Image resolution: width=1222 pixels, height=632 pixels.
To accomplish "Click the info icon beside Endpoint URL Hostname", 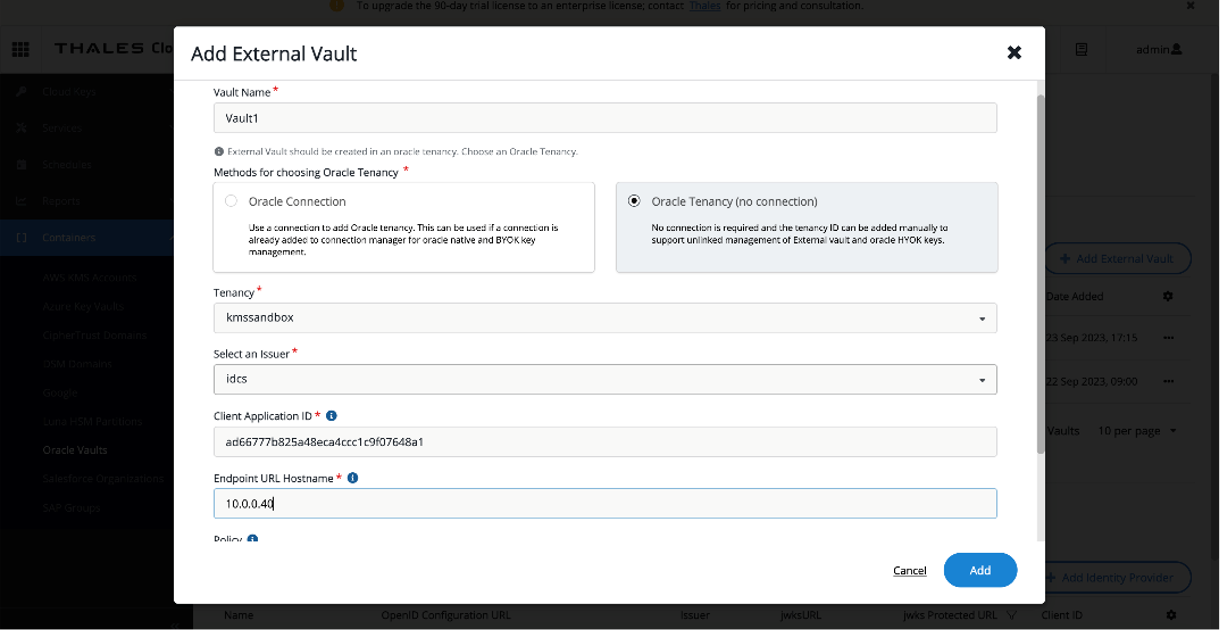I will tap(351, 478).
